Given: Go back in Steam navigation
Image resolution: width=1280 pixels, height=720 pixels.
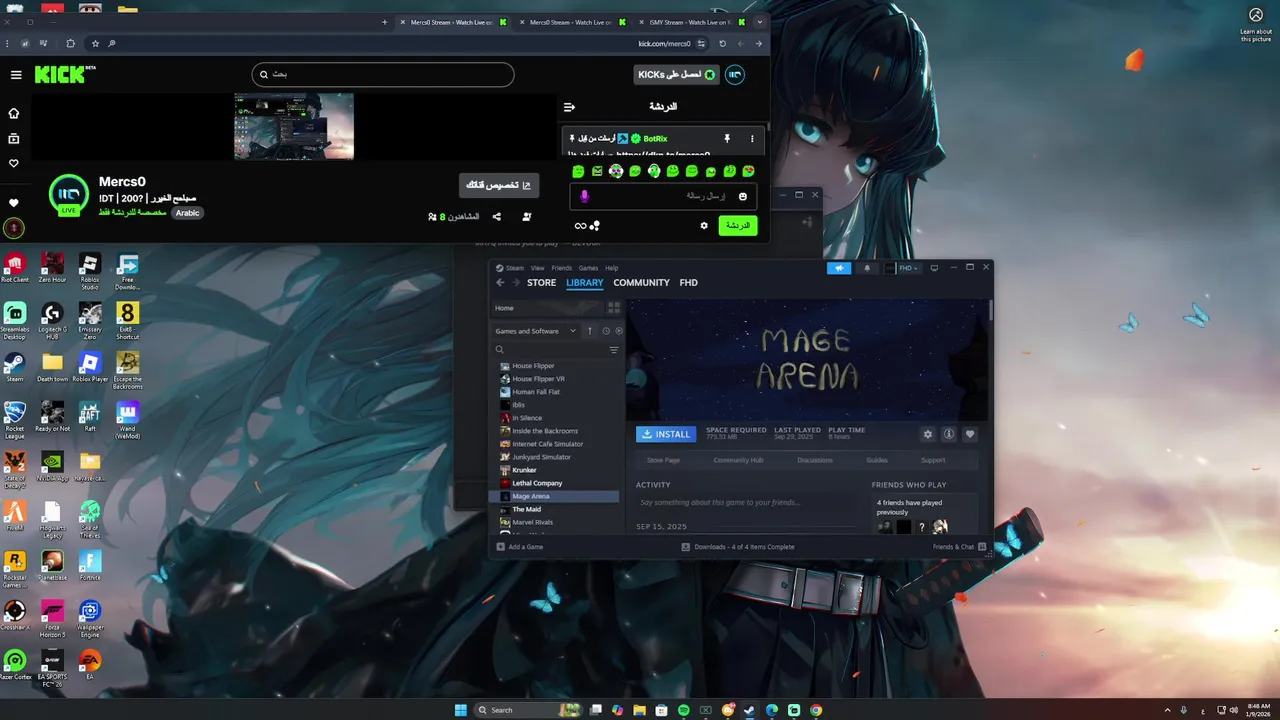Looking at the screenshot, I should point(501,283).
